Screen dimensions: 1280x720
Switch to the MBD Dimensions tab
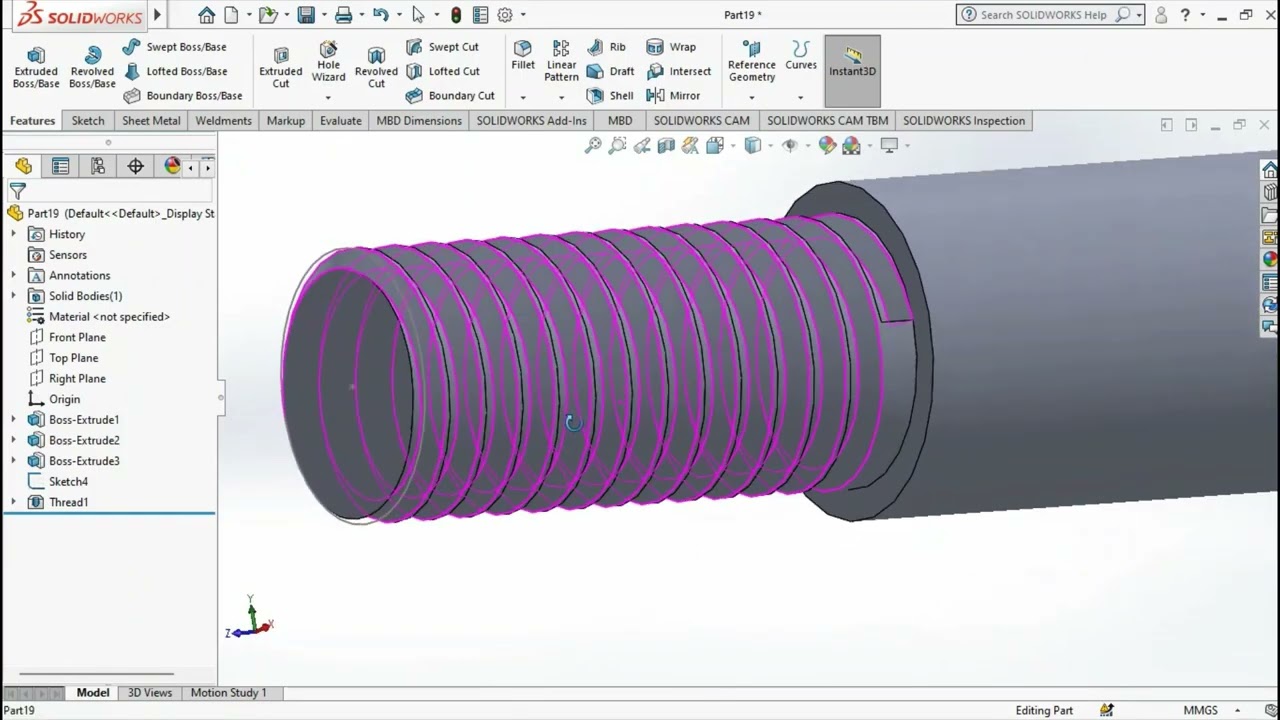pyautogui.click(x=419, y=121)
